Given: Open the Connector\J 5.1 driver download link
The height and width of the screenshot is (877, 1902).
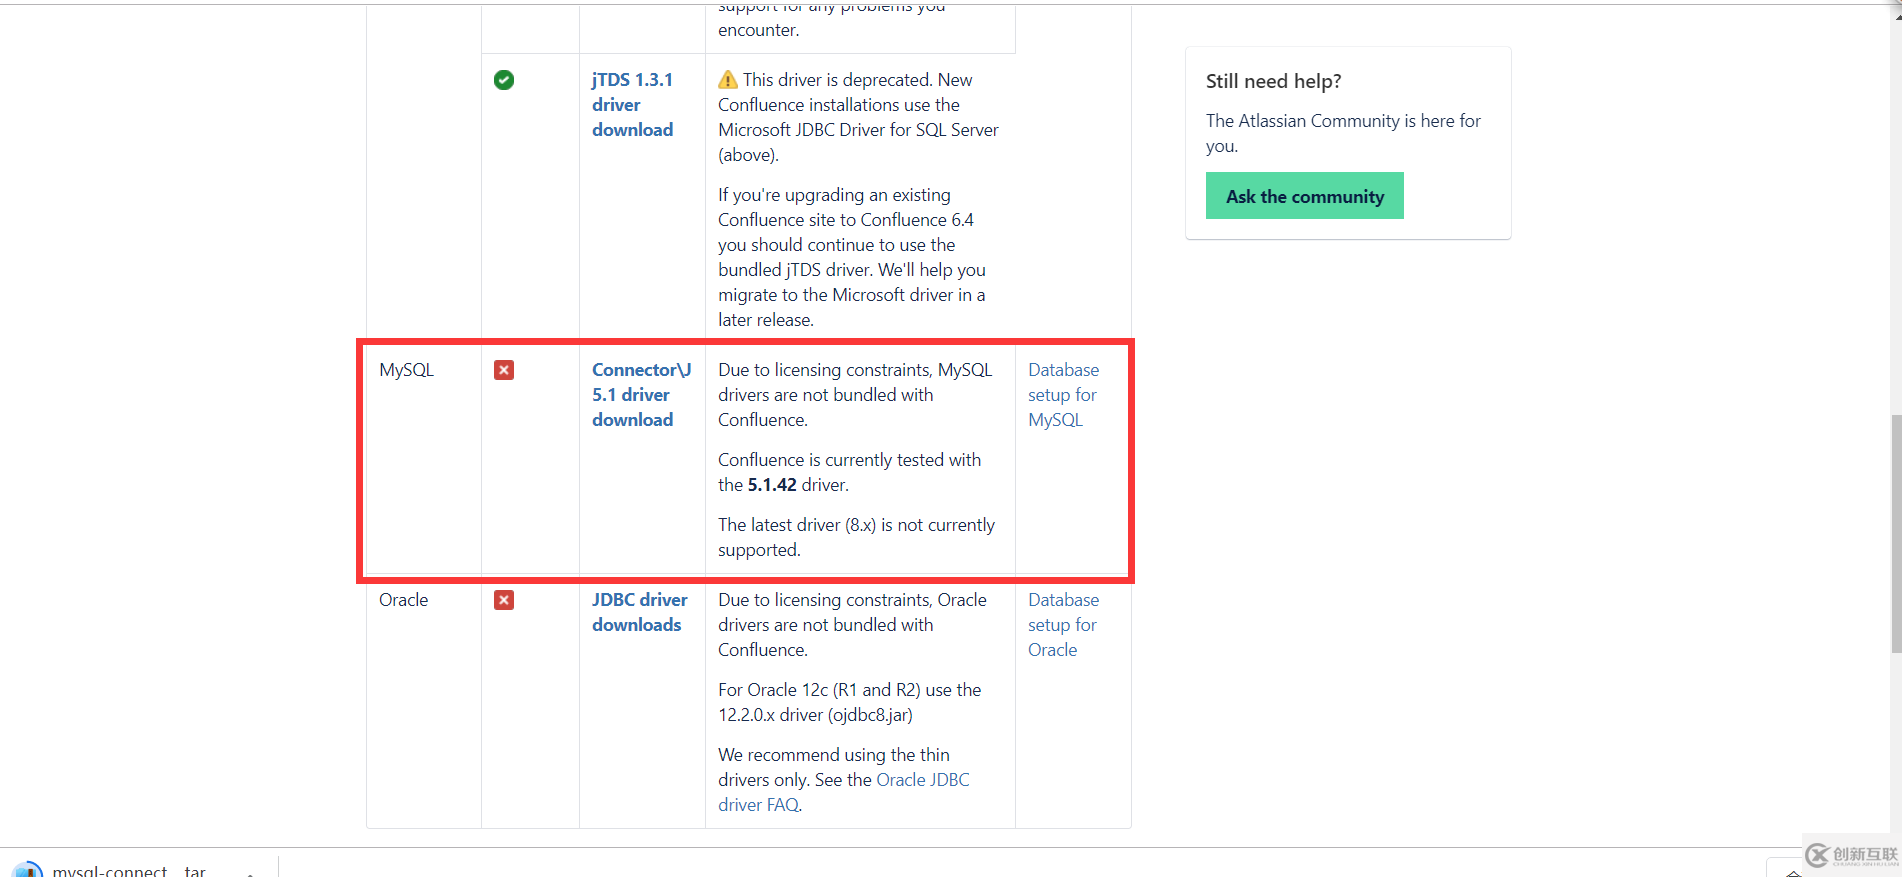Looking at the screenshot, I should [641, 395].
